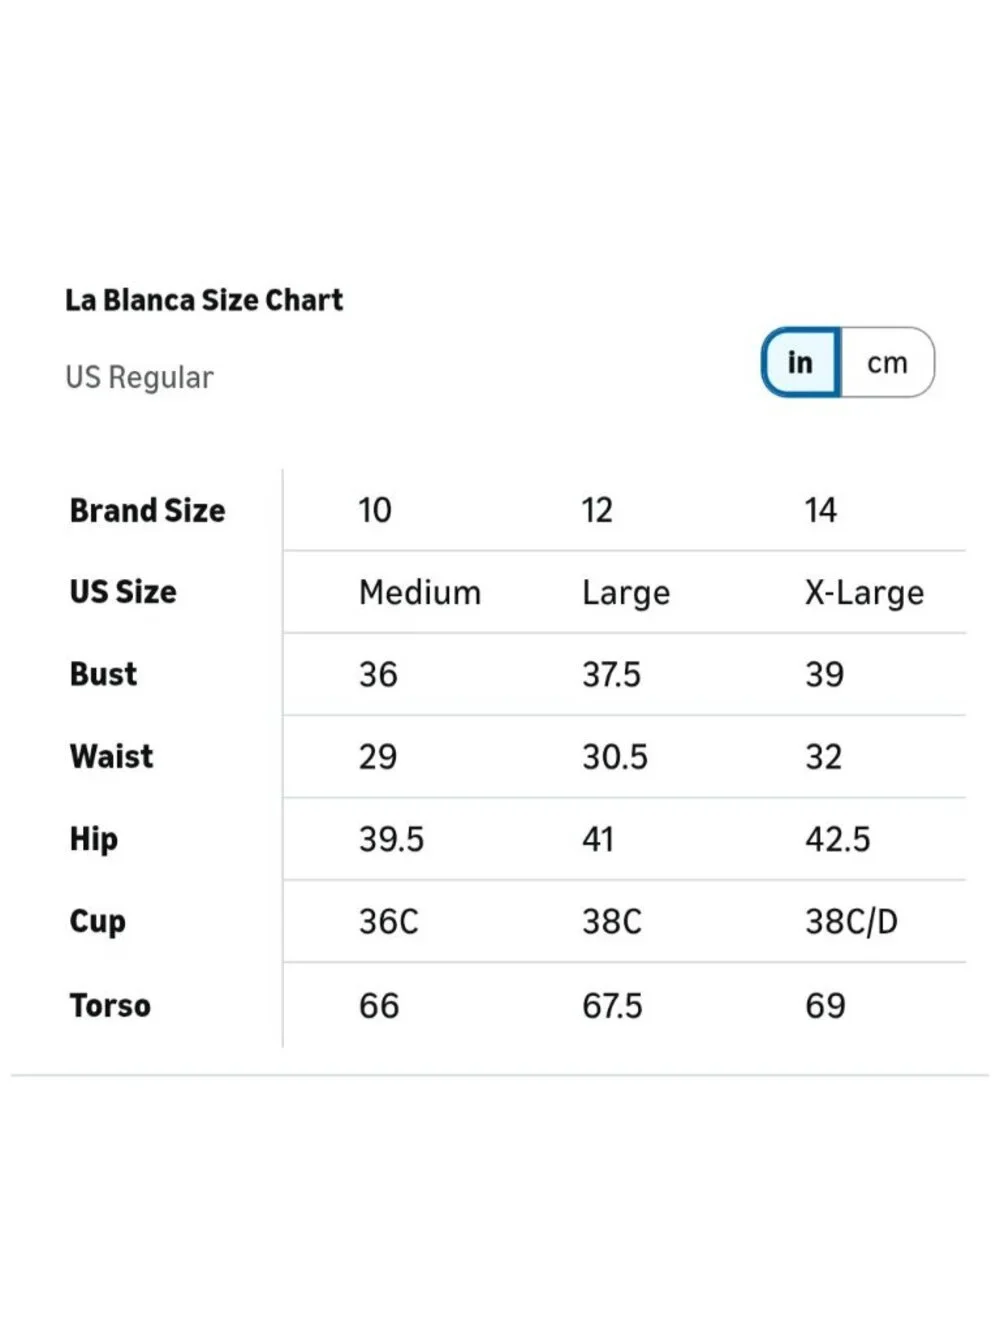
Task: Click the 30.5 waist value
Action: (x=615, y=756)
